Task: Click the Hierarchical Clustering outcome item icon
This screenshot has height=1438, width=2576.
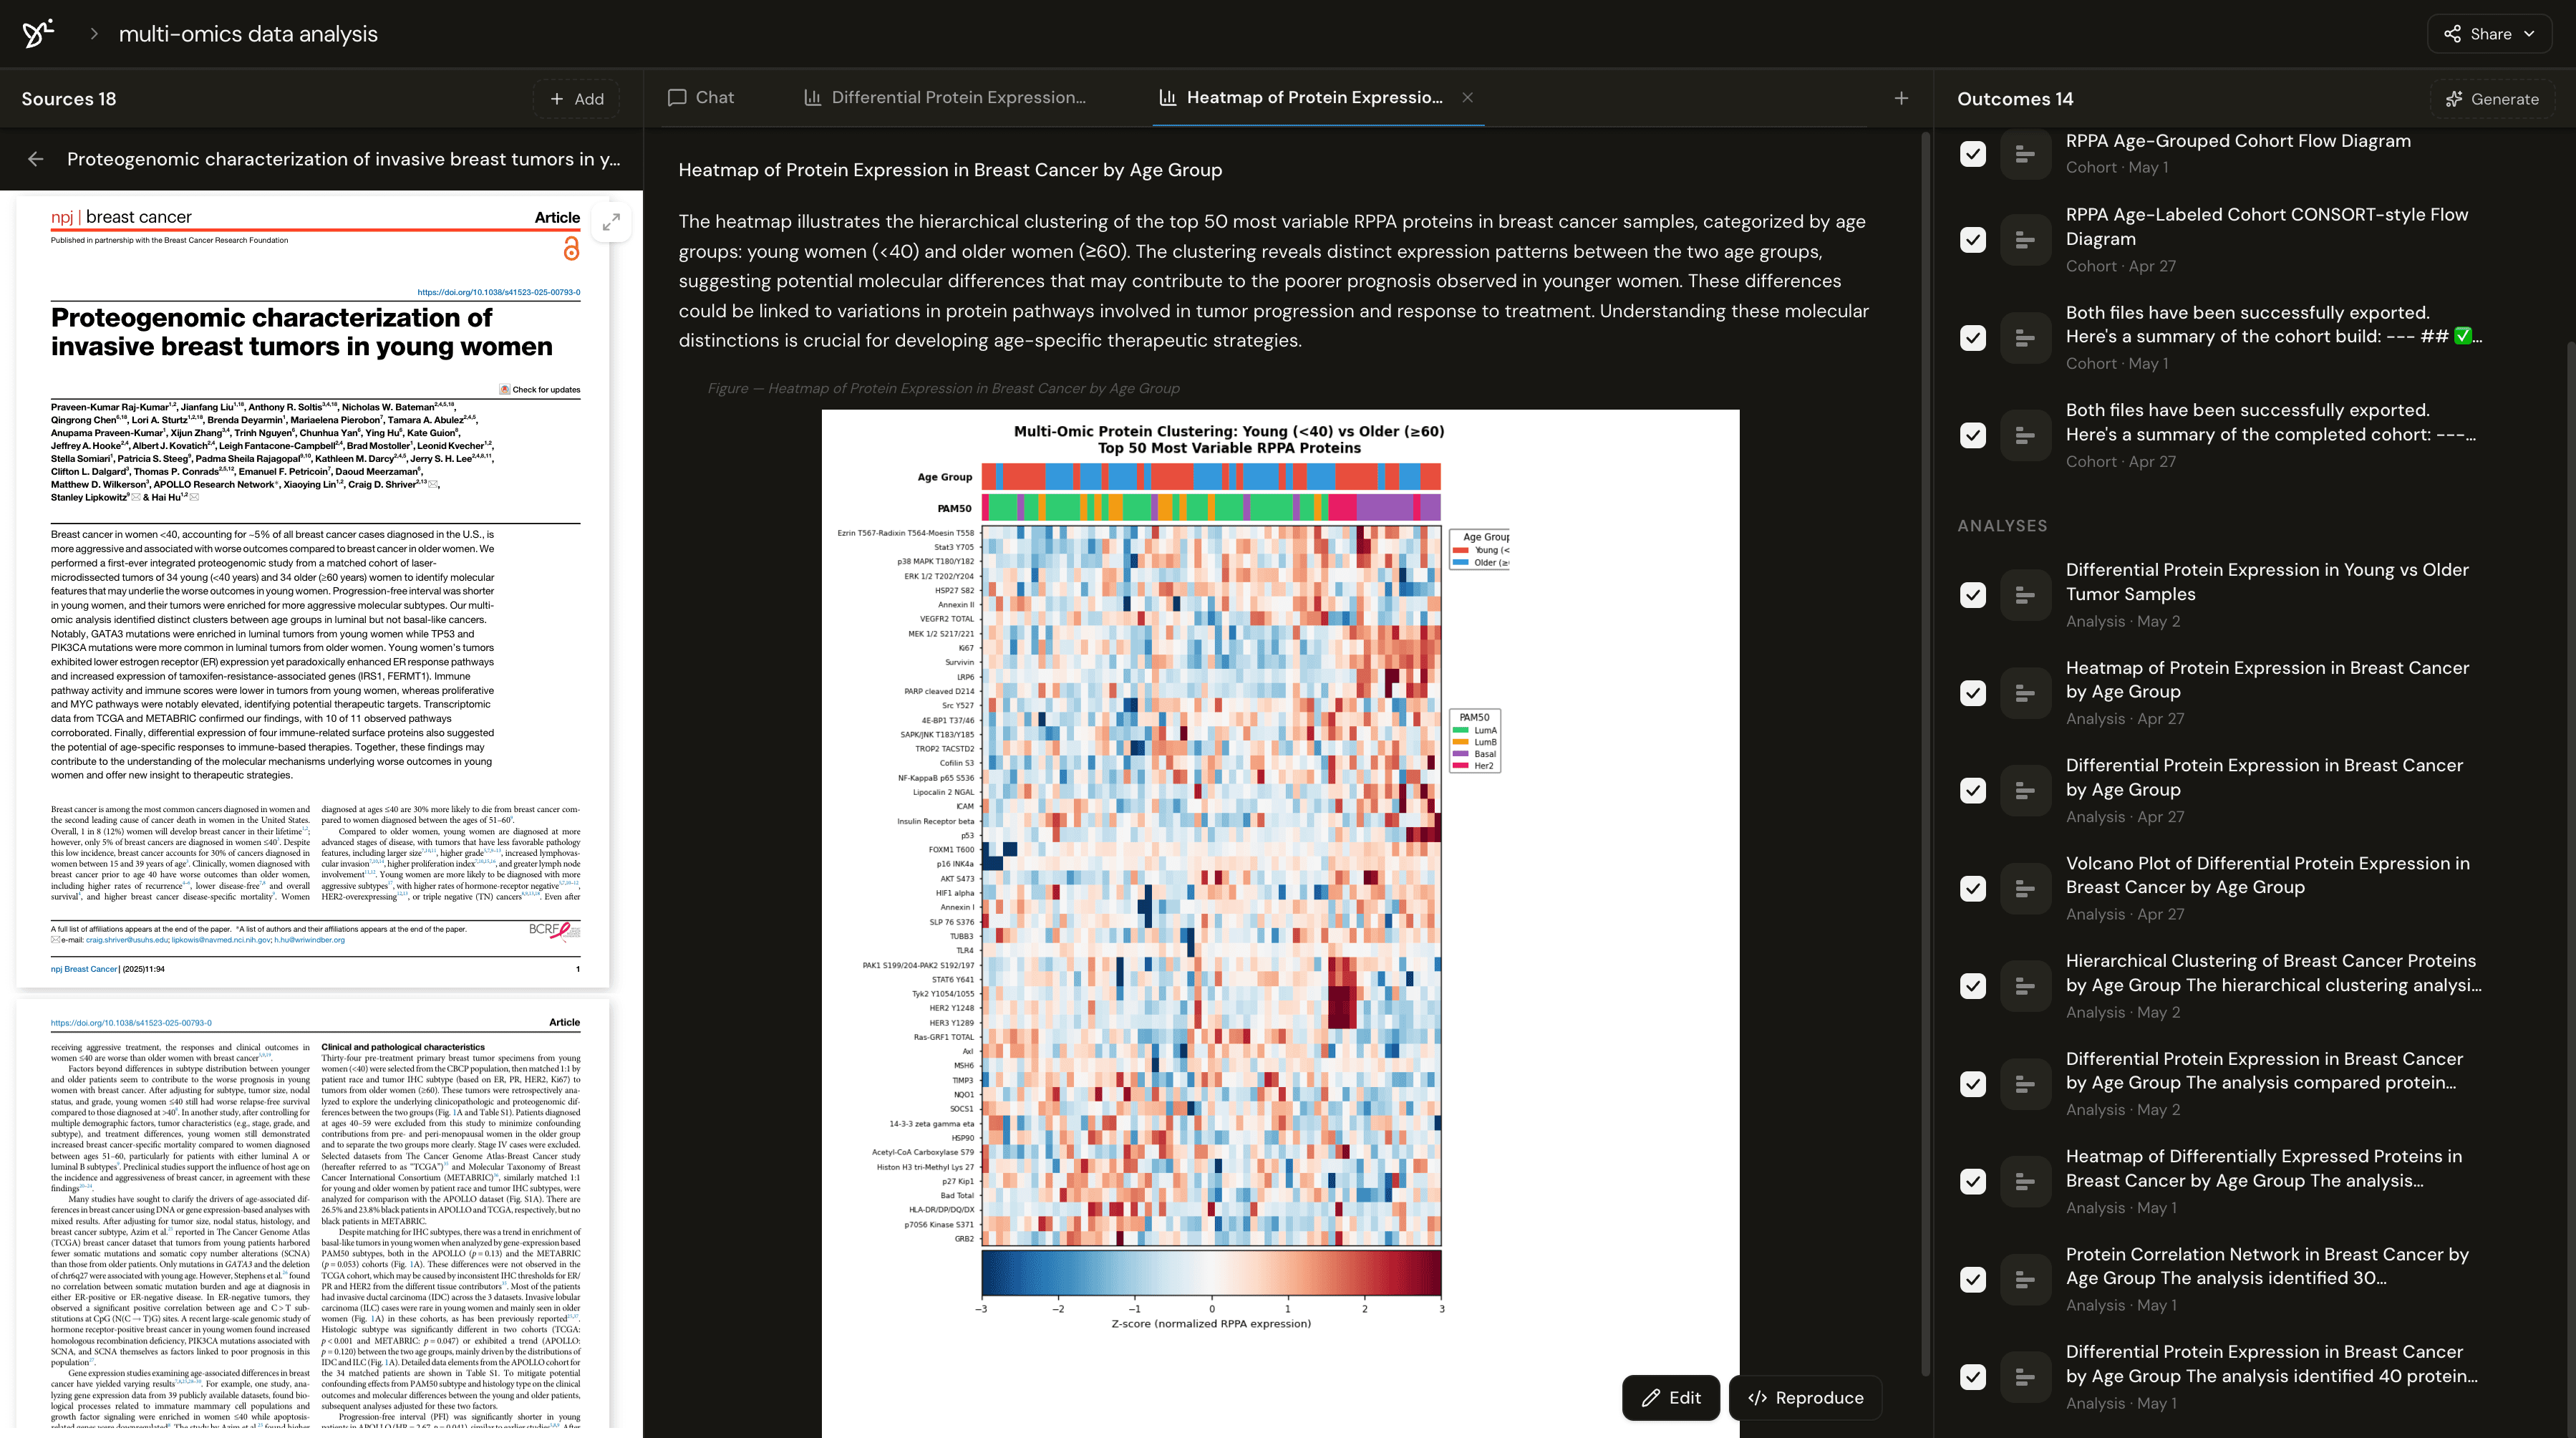Action: coord(2025,986)
